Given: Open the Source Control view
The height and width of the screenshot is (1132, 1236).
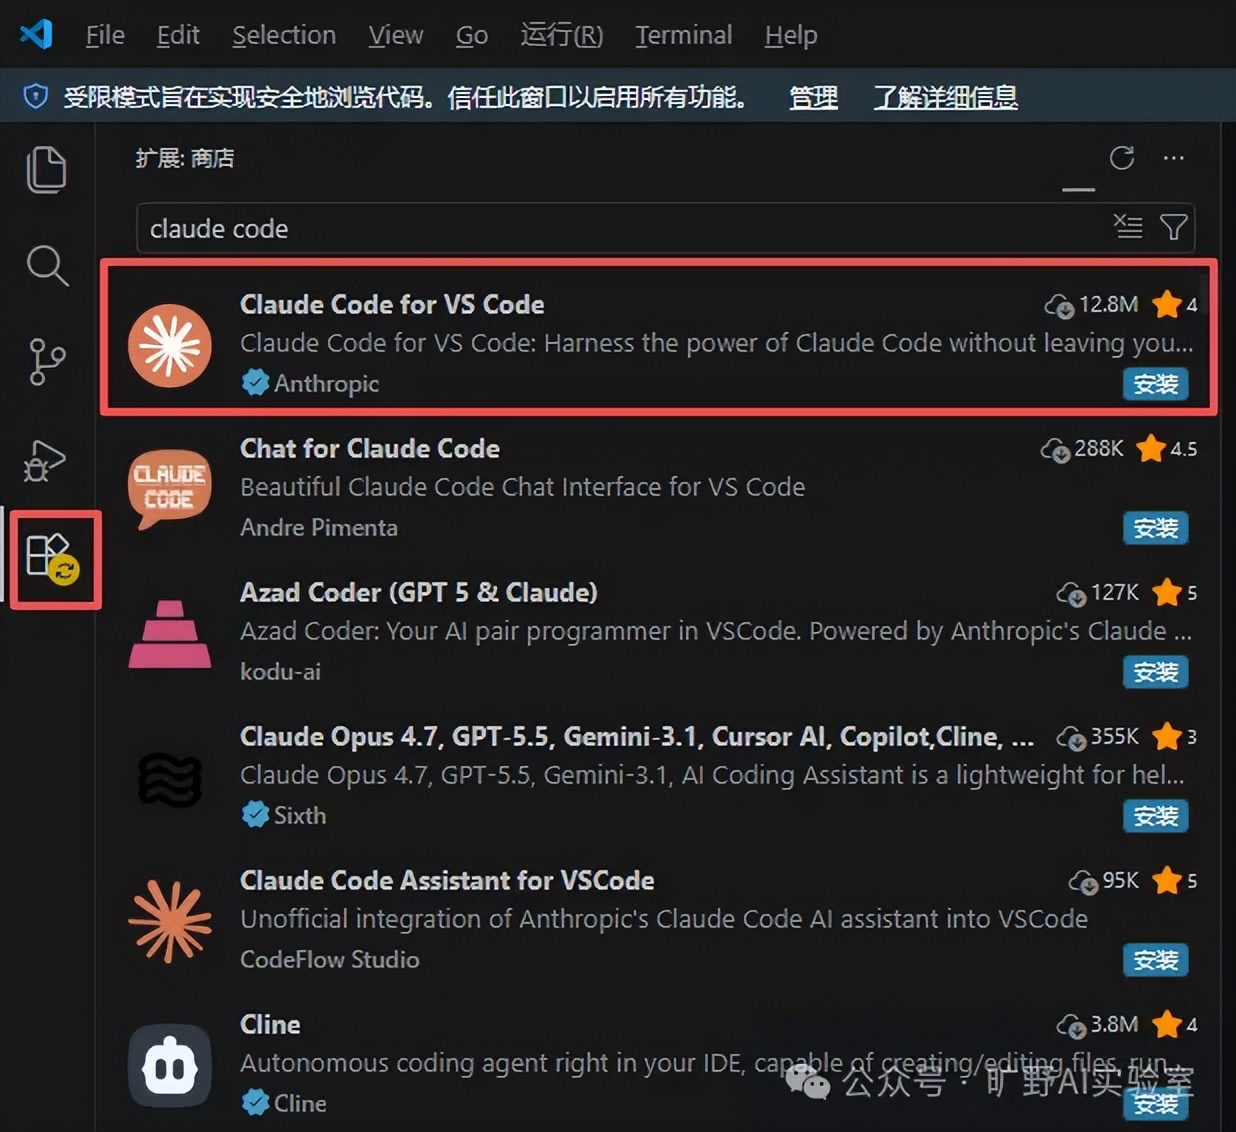Looking at the screenshot, I should 46,361.
